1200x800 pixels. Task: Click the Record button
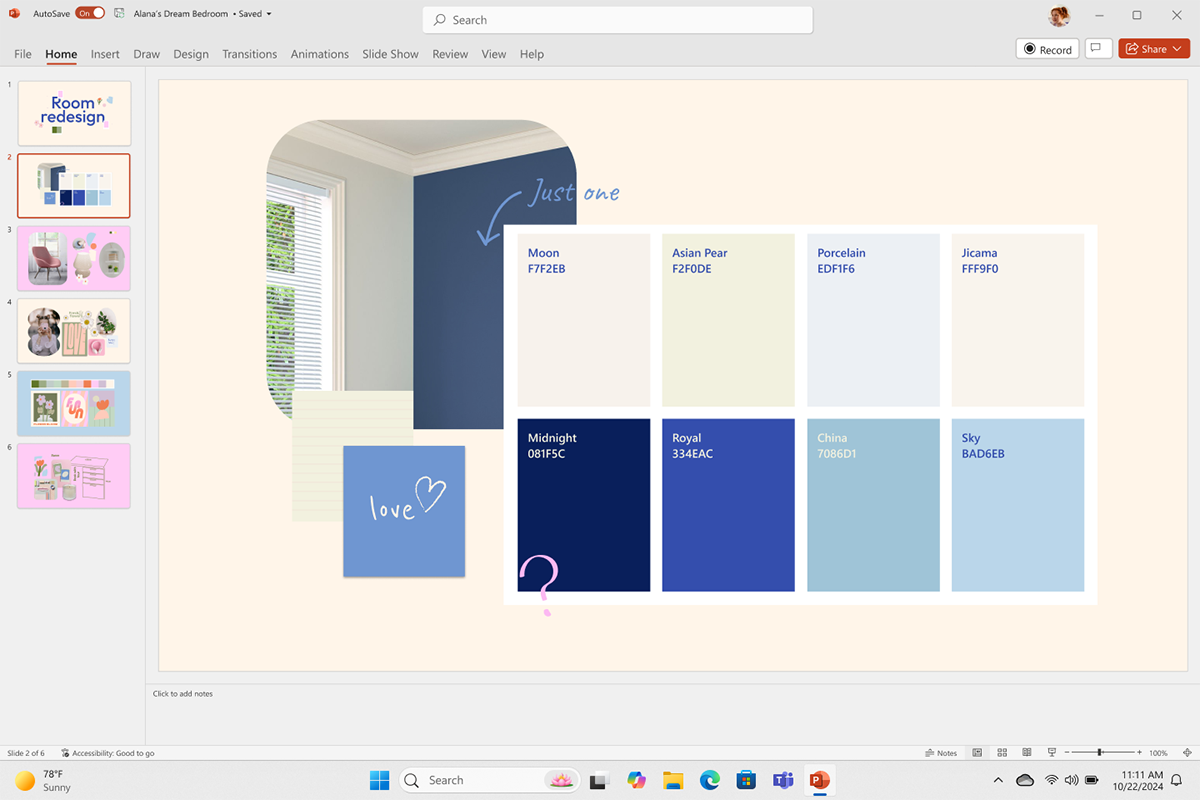pos(1047,49)
